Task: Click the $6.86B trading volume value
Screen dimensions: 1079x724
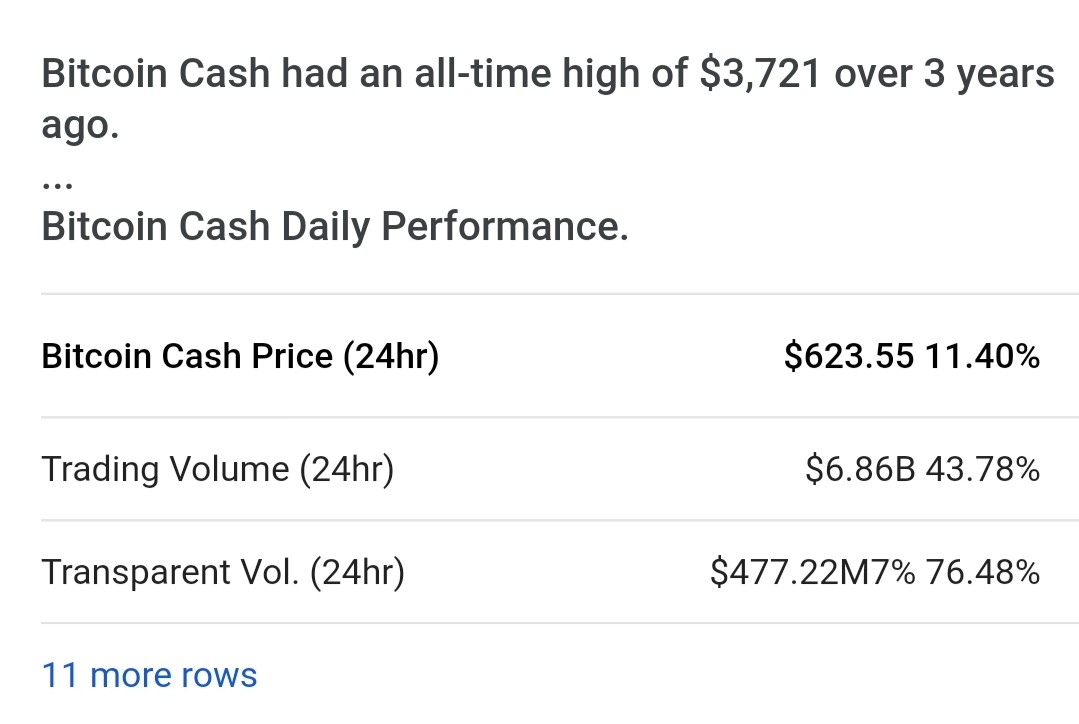Action: point(860,469)
